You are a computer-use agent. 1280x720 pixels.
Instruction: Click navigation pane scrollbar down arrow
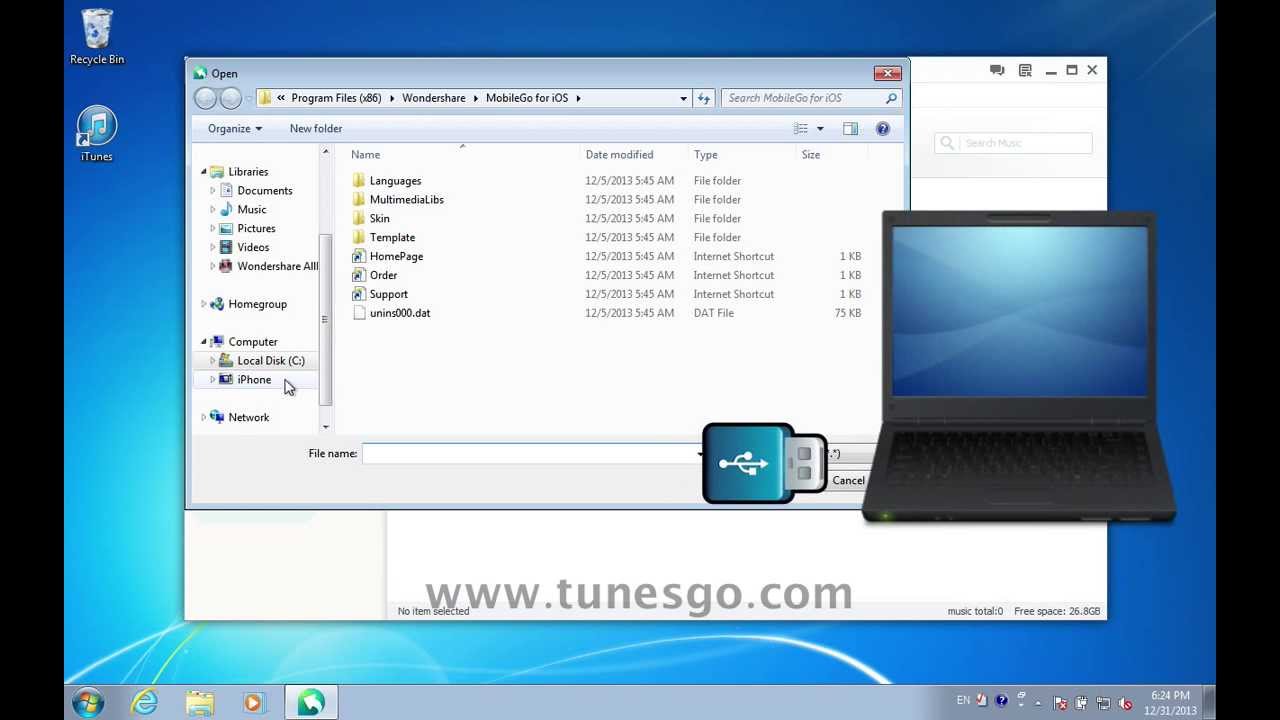pyautogui.click(x=325, y=427)
